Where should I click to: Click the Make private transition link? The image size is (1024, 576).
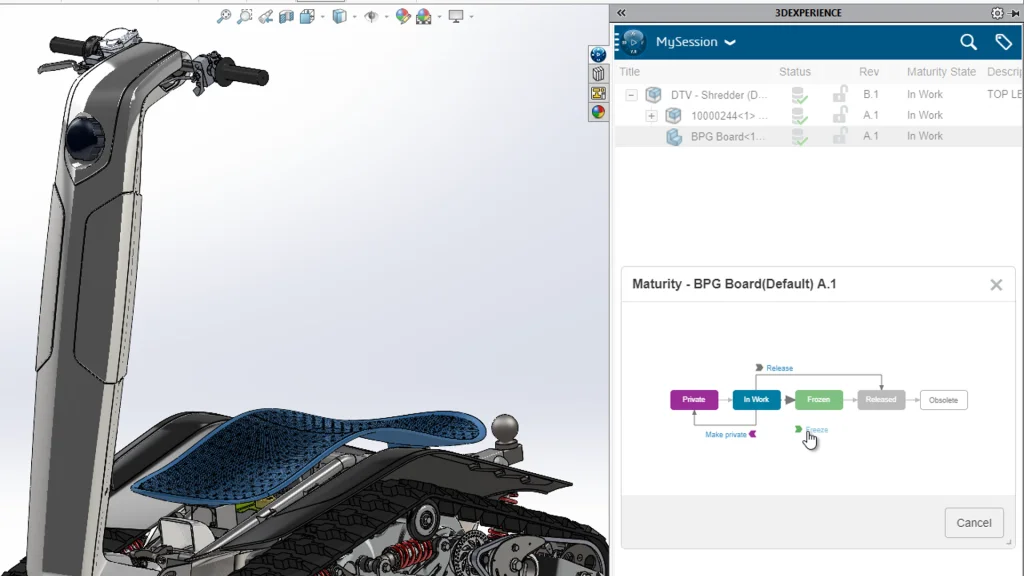(726, 434)
